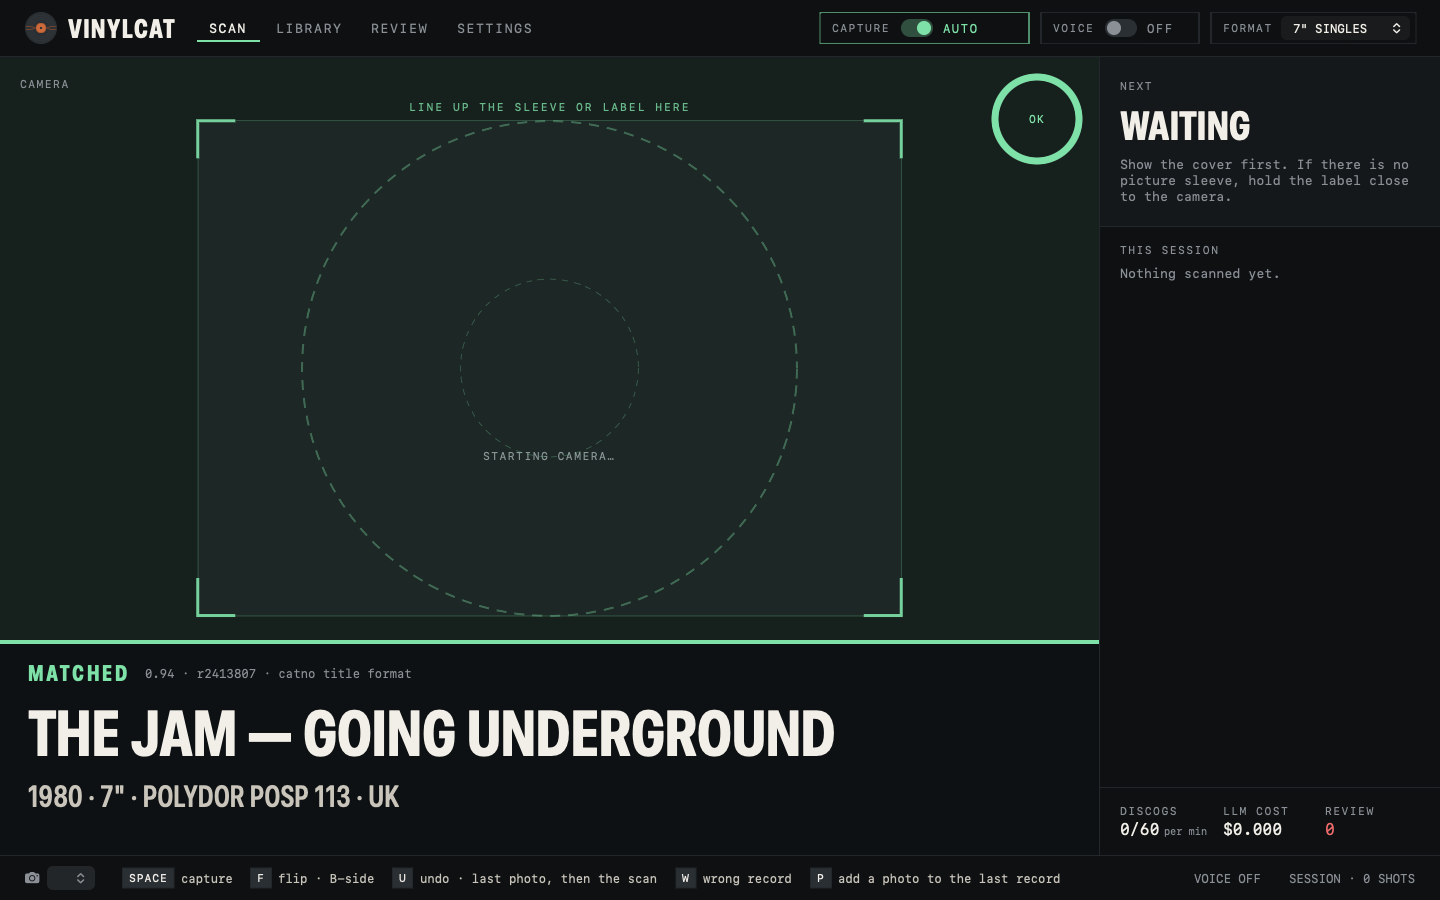The width and height of the screenshot is (1440, 900).
Task: Click the CAMERA panel label
Action: [x=45, y=84]
